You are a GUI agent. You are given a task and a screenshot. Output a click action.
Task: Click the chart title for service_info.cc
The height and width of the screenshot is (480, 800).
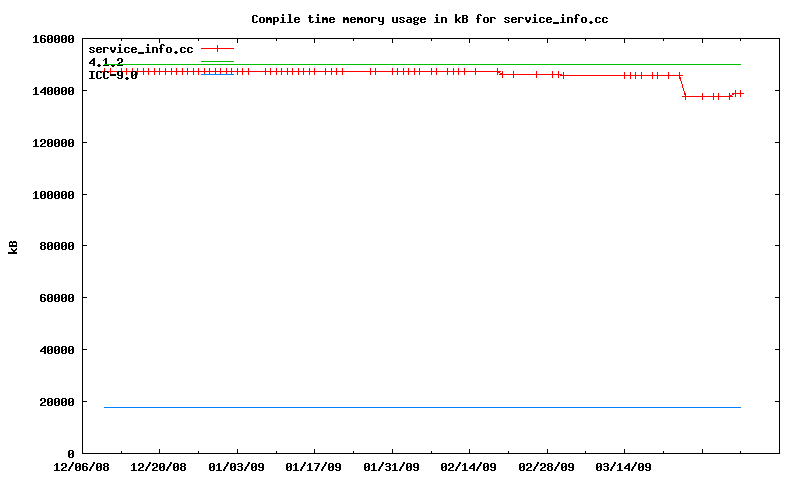tap(429, 19)
